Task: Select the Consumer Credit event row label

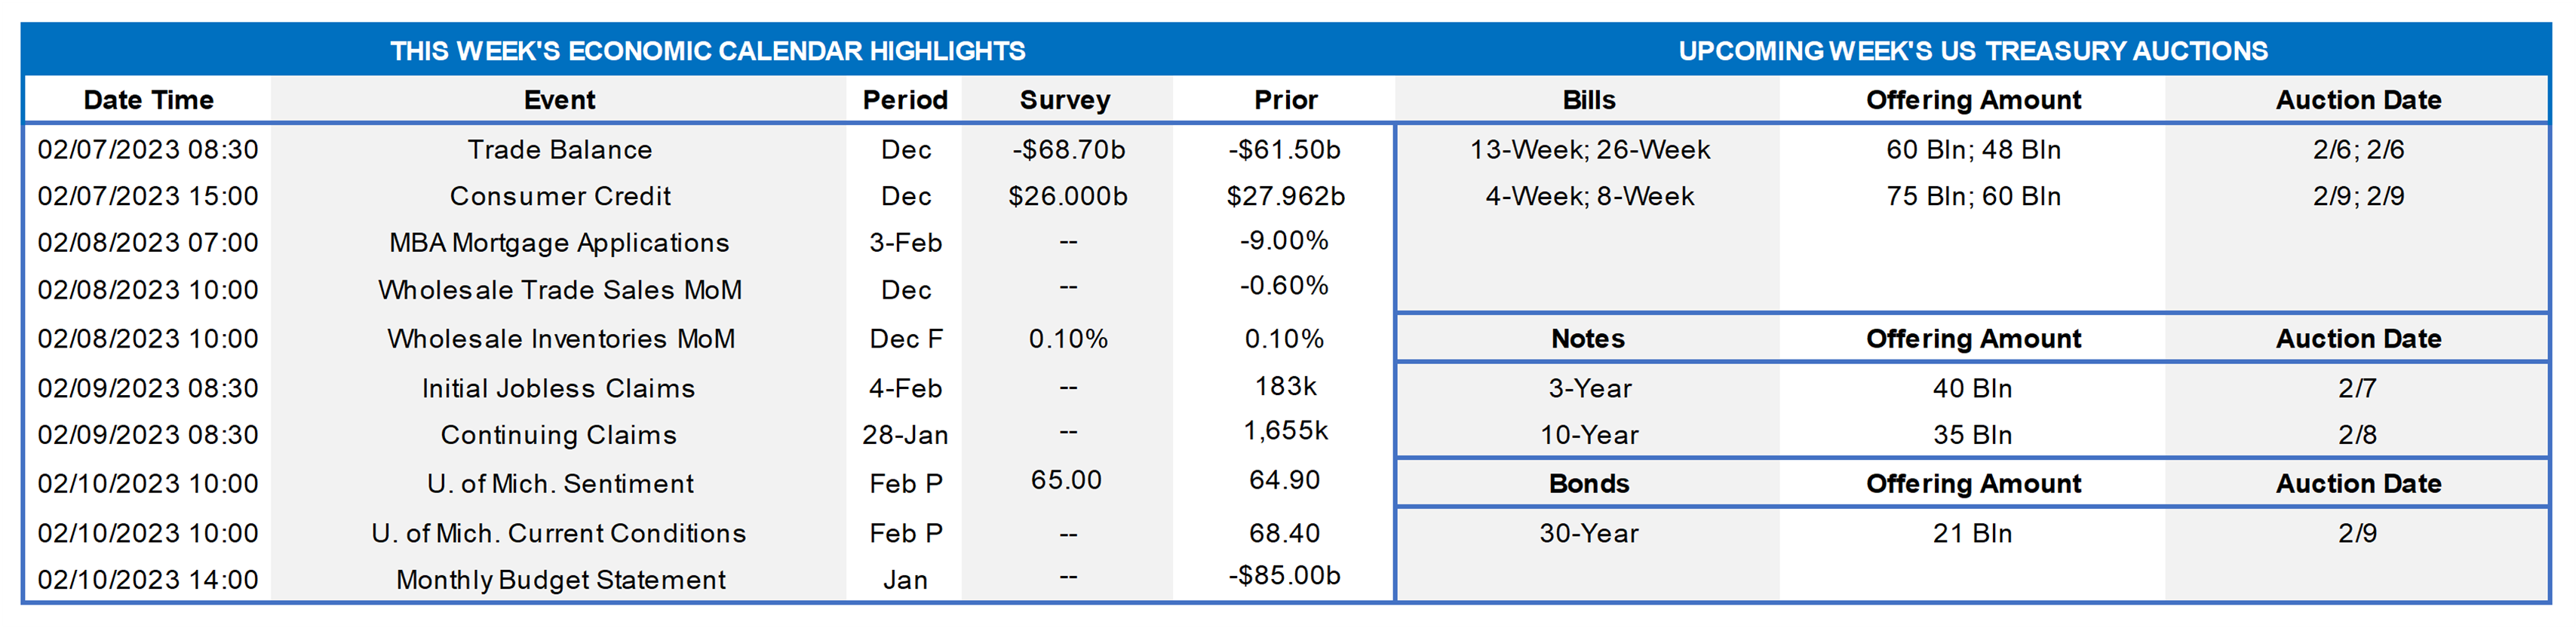Action: tap(559, 196)
